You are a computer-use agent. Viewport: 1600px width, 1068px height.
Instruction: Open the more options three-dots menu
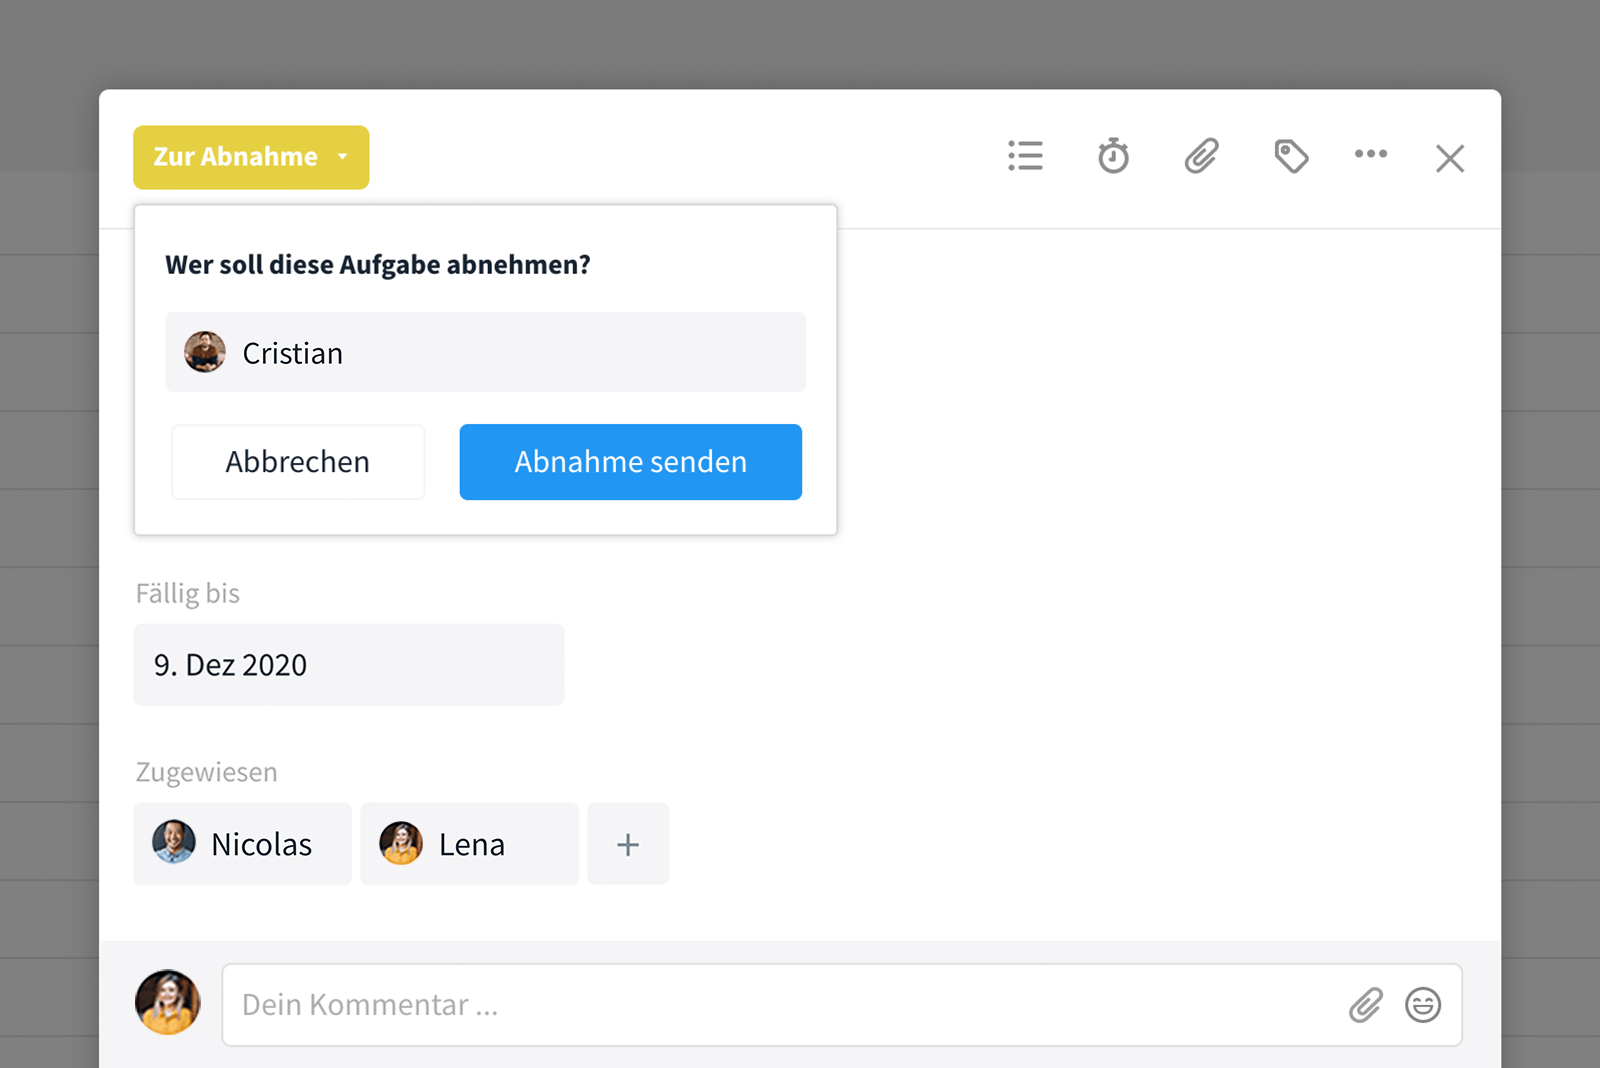point(1371,153)
